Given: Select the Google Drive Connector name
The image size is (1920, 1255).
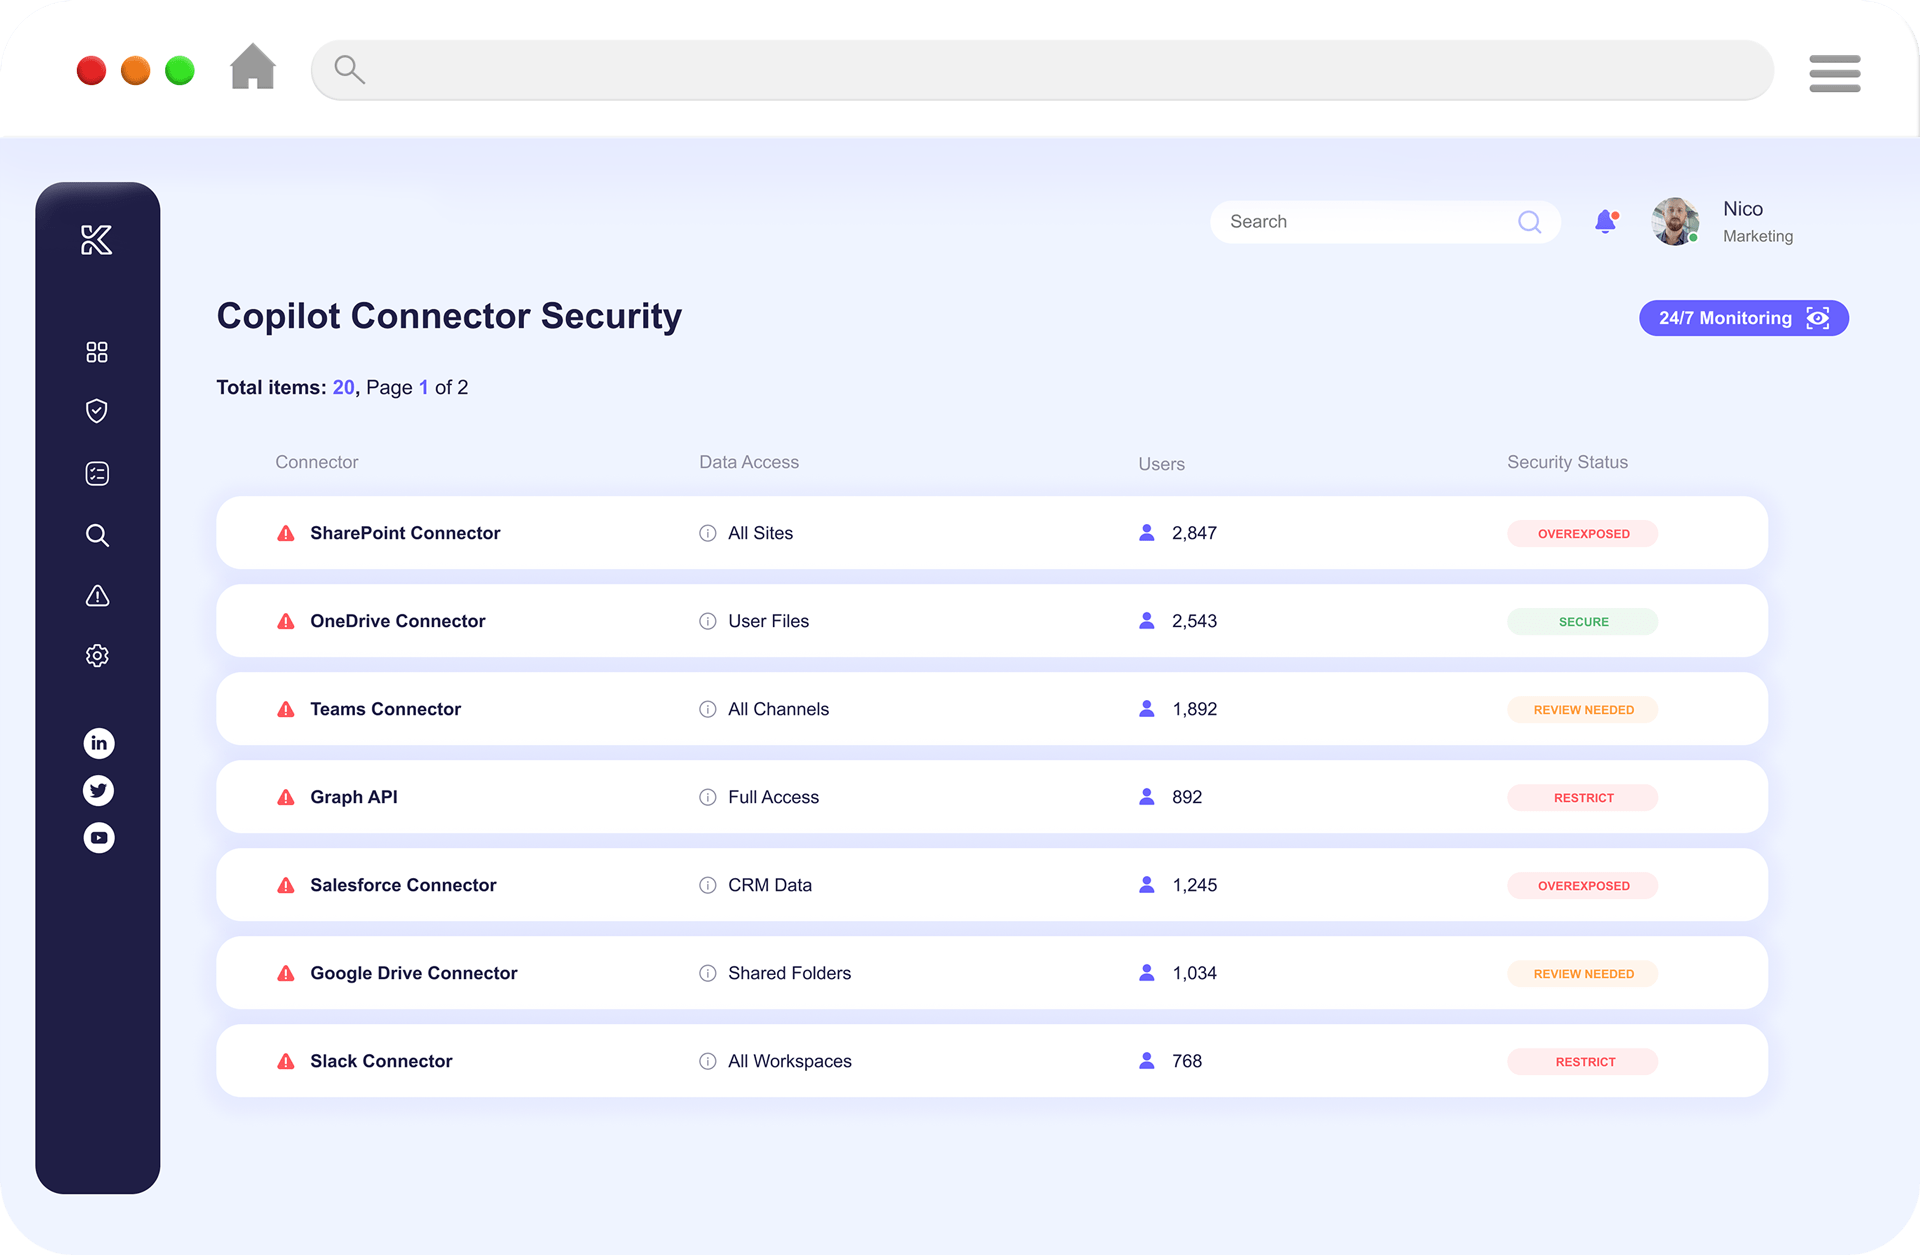Looking at the screenshot, I should (x=414, y=973).
